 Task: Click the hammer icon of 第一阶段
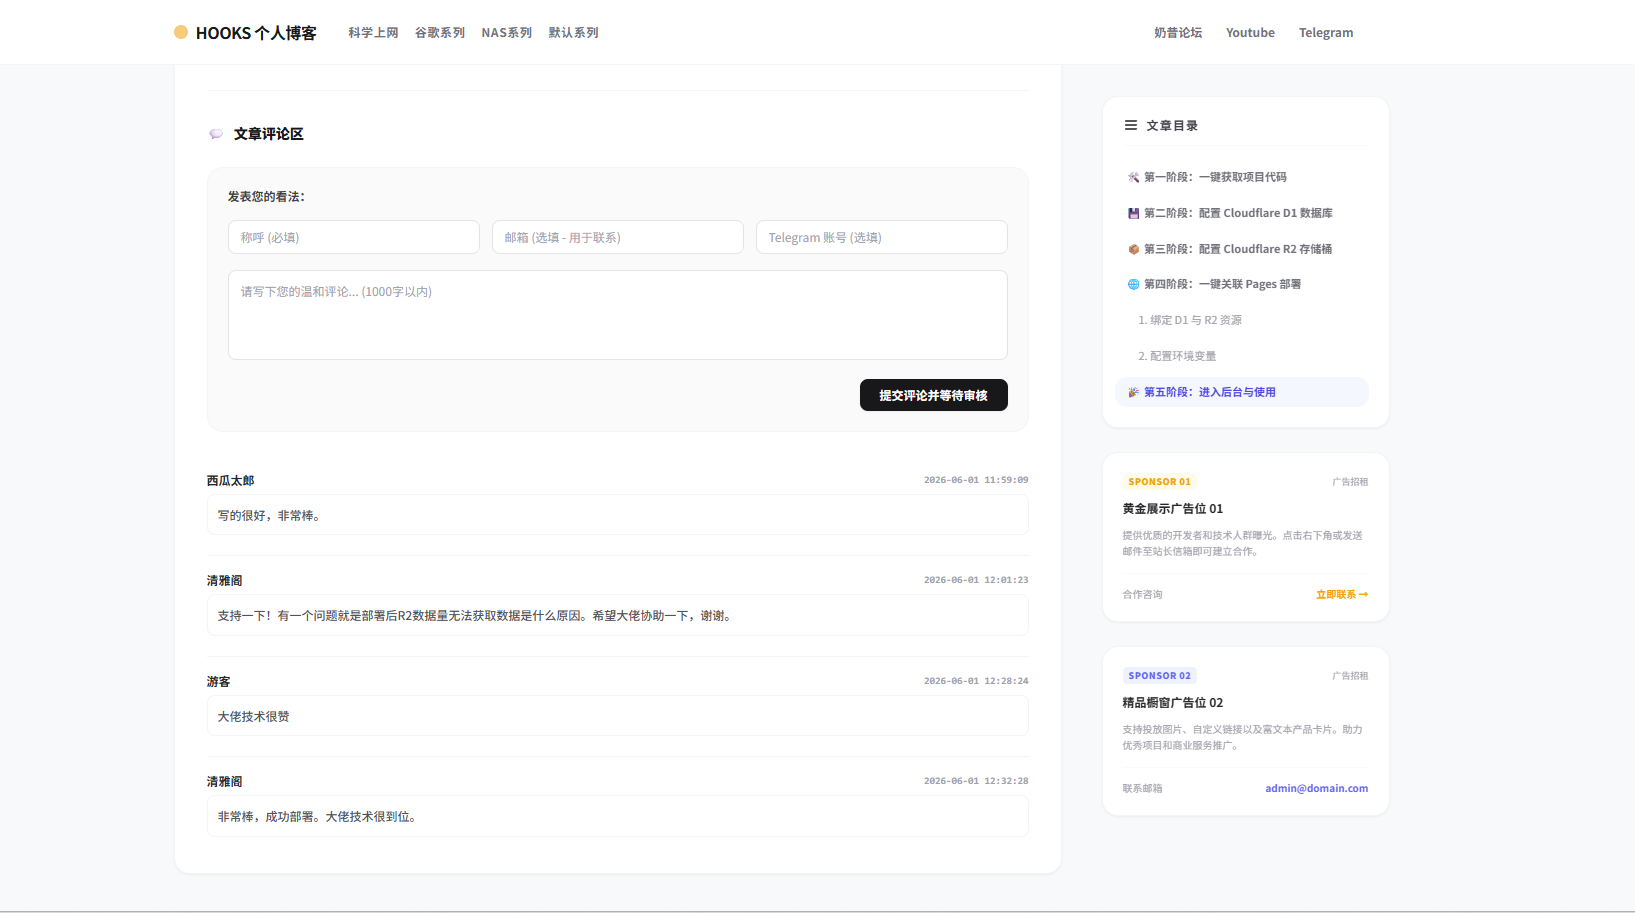coord(1133,177)
